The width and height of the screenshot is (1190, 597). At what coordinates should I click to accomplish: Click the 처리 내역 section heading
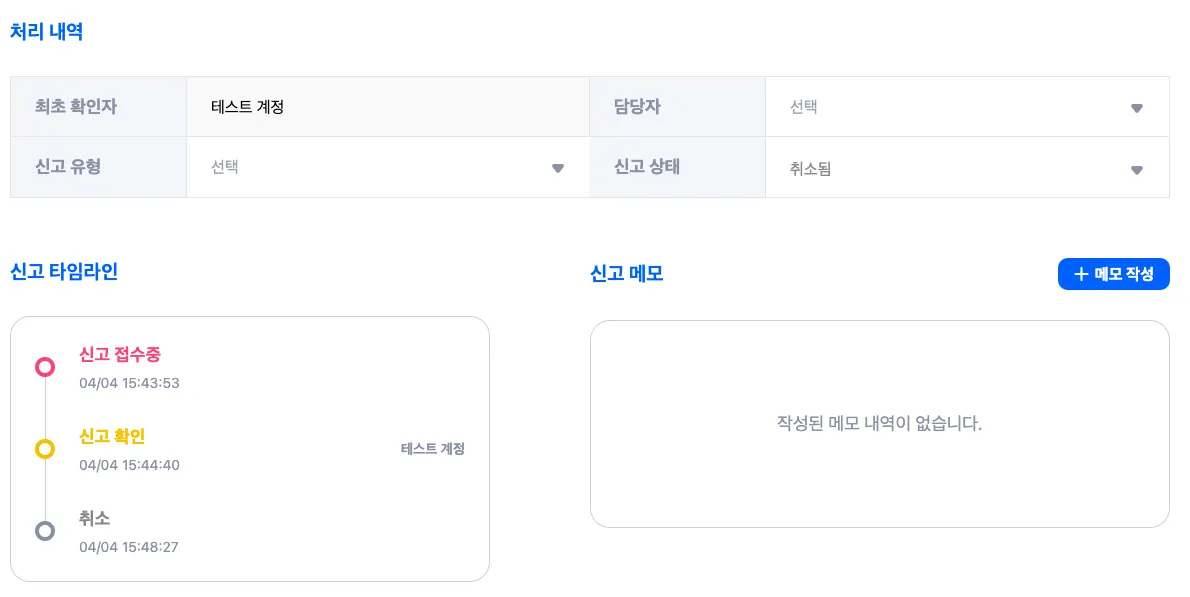click(x=46, y=32)
